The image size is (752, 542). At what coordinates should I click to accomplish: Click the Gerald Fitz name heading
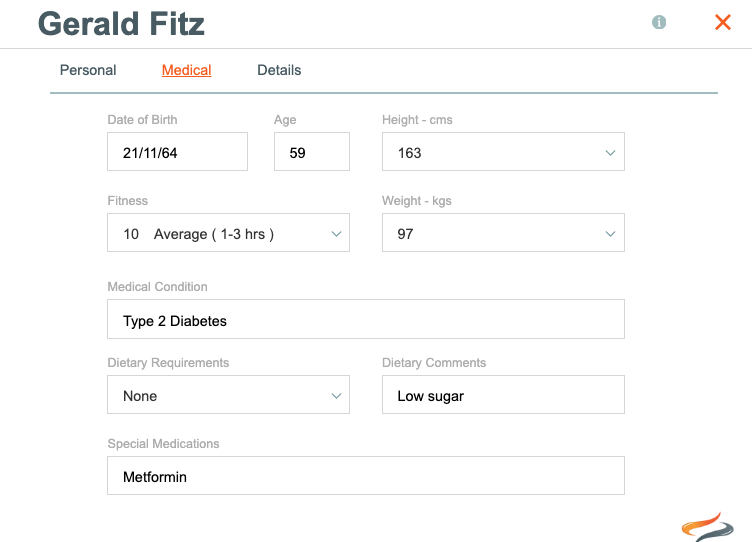coord(121,24)
